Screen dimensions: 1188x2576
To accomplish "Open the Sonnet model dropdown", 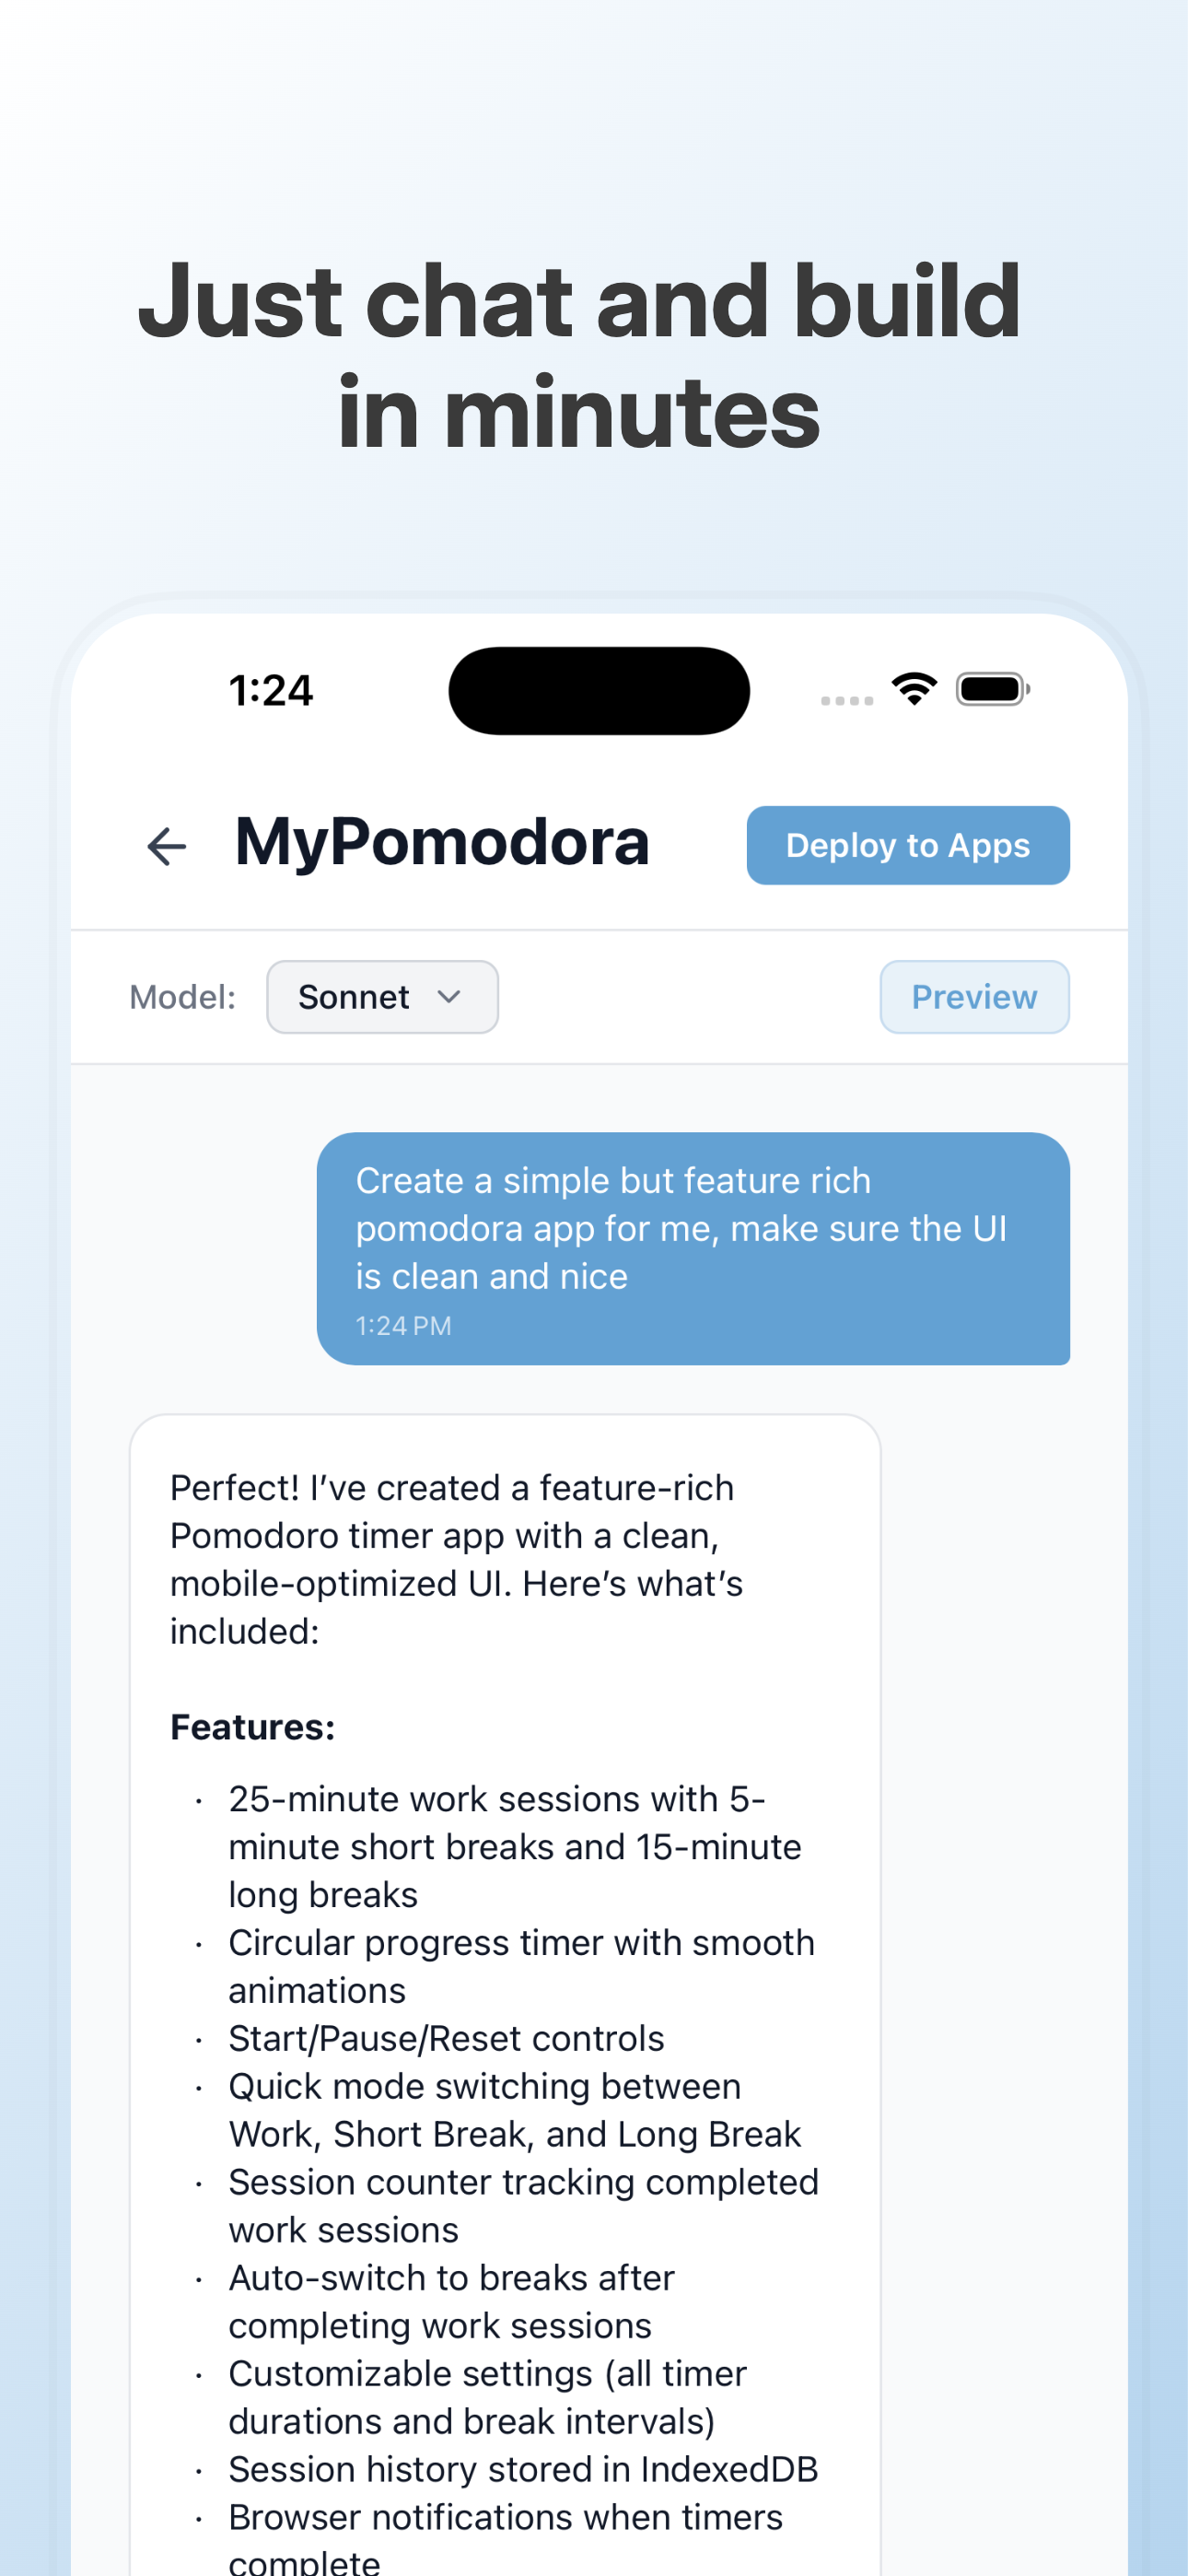I will point(382,996).
